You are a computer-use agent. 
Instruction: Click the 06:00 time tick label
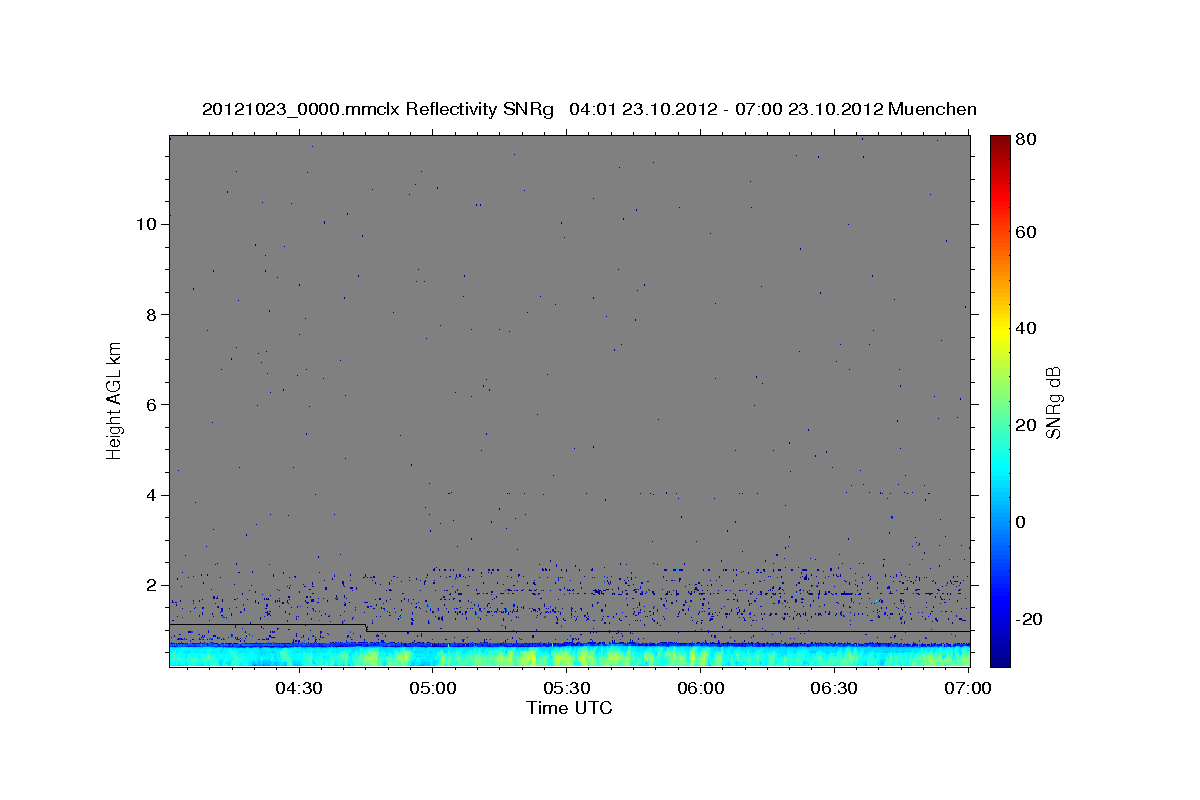click(x=701, y=688)
